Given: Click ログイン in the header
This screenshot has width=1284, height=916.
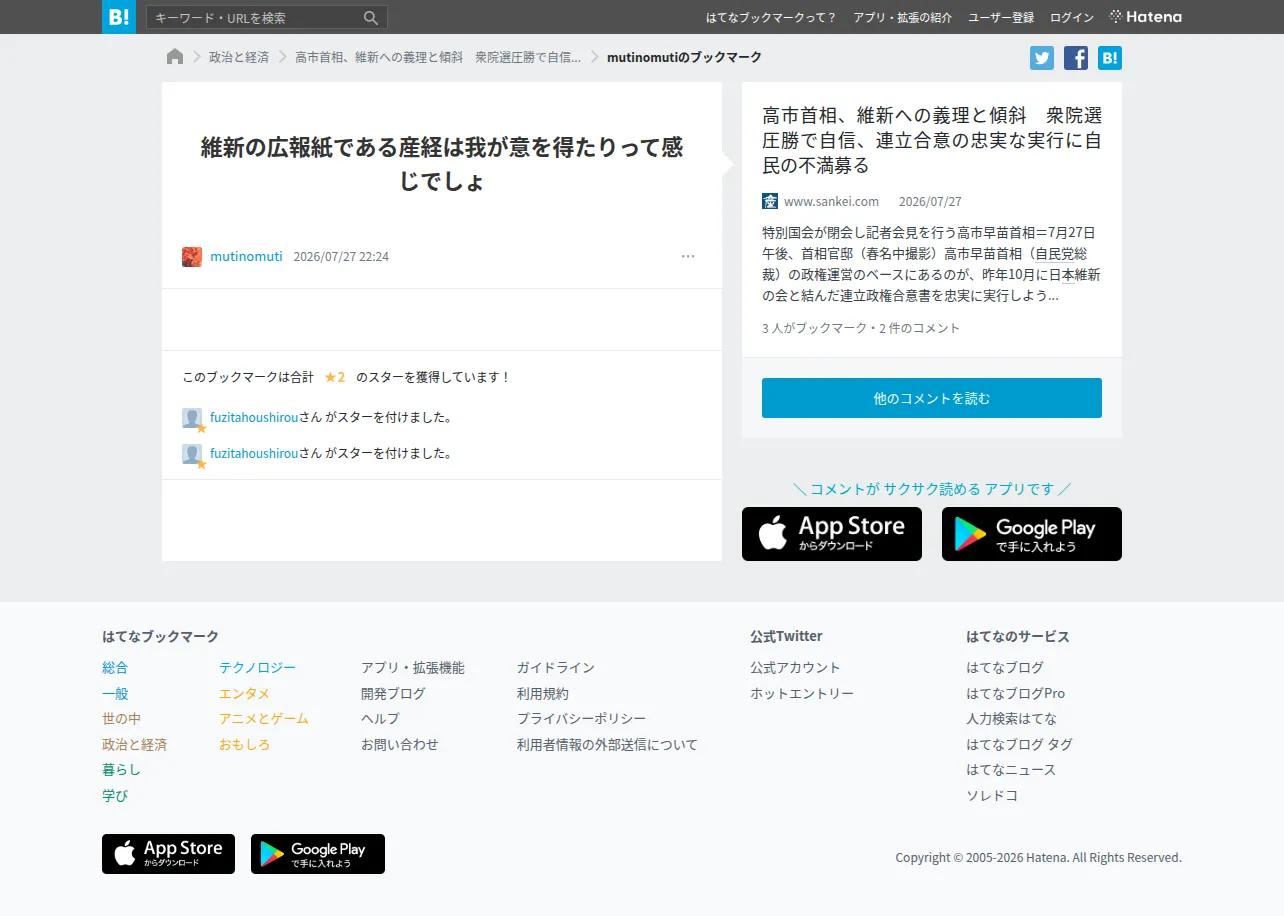Looking at the screenshot, I should coord(1072,18).
